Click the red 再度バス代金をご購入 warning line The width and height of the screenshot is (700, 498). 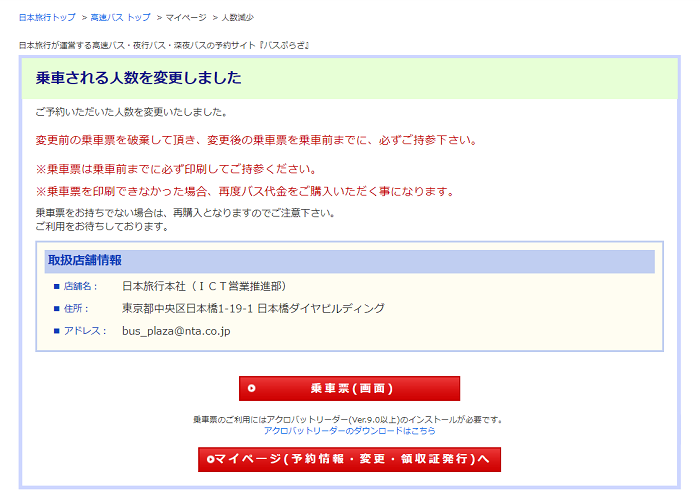pyautogui.click(x=245, y=191)
